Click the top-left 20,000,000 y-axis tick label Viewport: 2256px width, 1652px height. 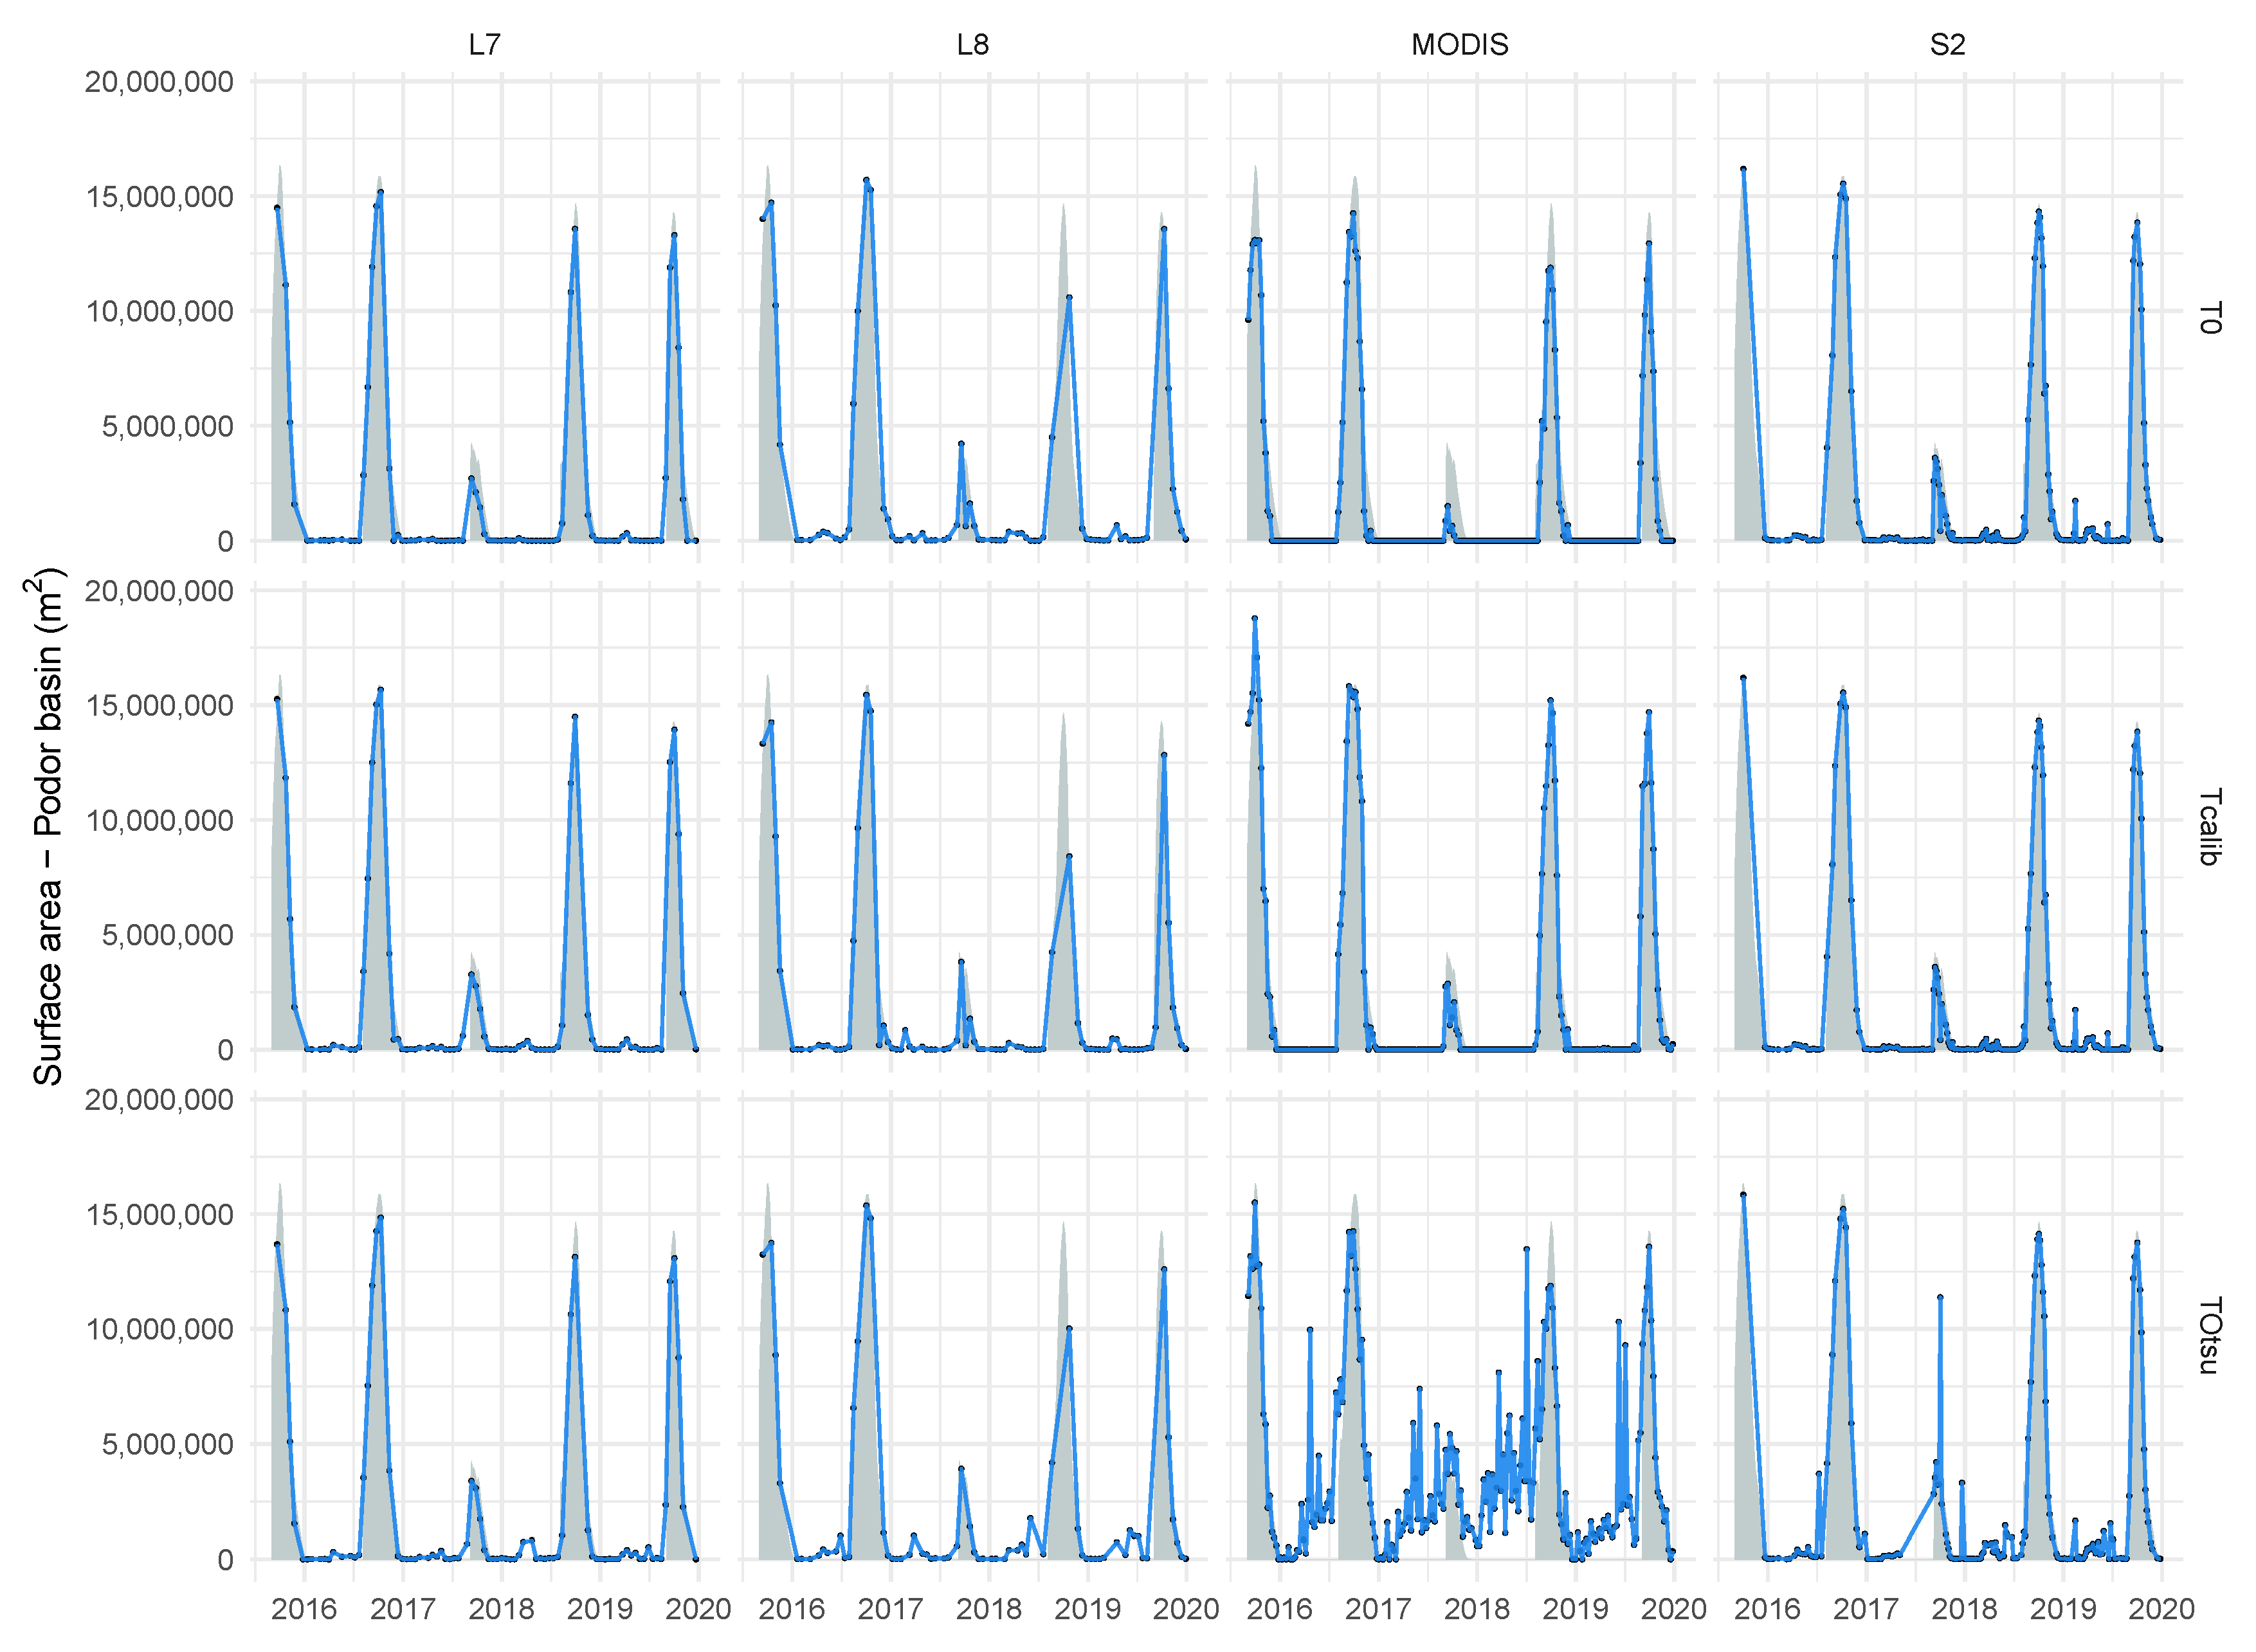[159, 82]
